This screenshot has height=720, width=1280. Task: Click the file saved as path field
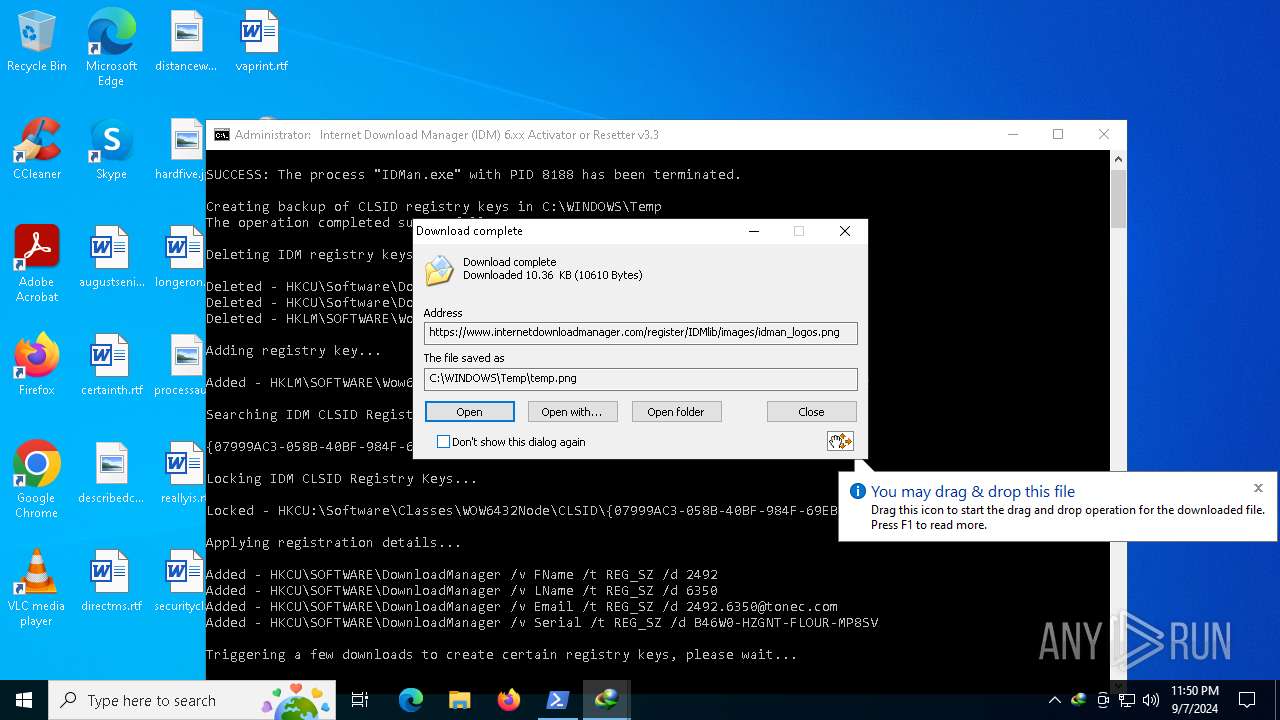pyautogui.click(x=640, y=379)
